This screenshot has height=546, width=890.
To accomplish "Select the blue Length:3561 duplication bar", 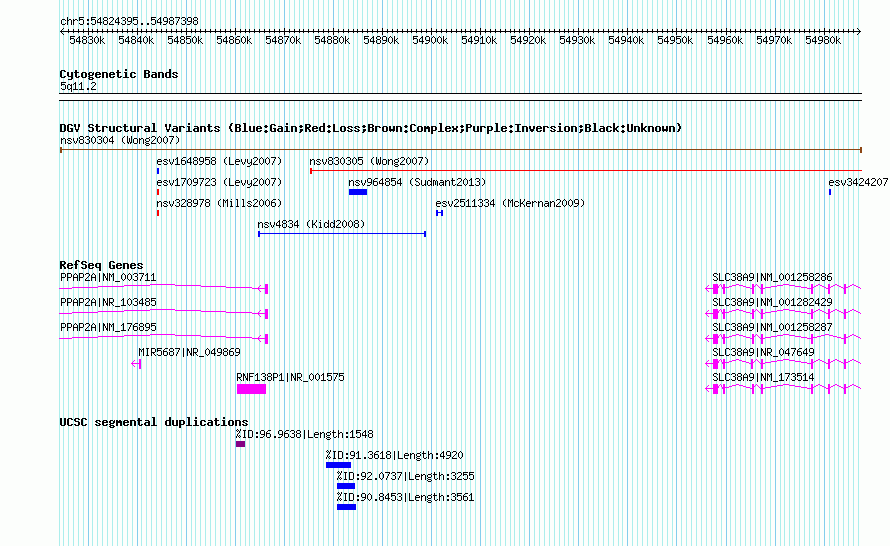I will pyautogui.click(x=346, y=507).
